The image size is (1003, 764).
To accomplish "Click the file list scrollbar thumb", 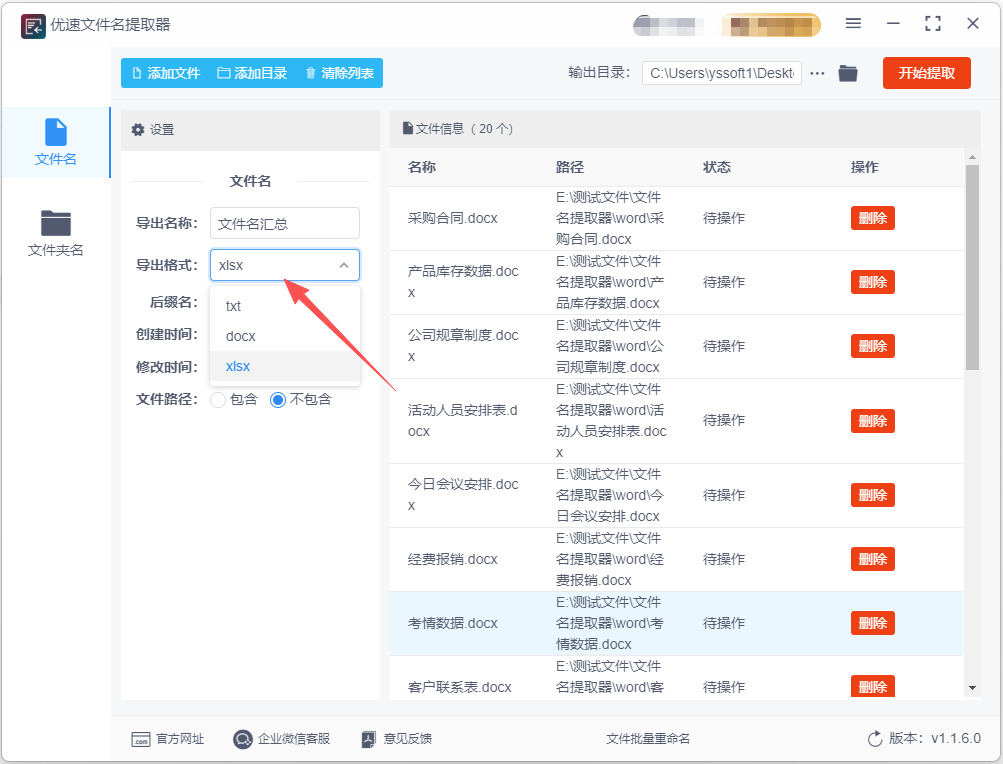I will click(x=972, y=267).
